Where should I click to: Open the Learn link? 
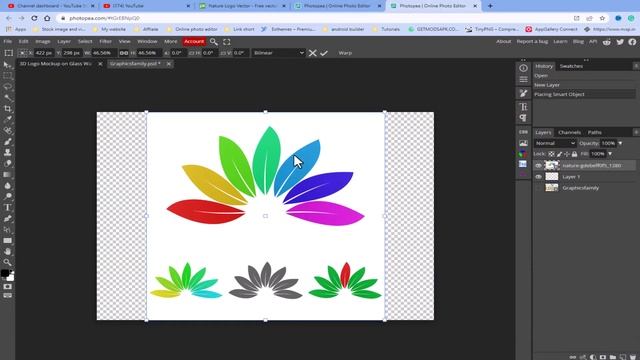[x=560, y=42]
